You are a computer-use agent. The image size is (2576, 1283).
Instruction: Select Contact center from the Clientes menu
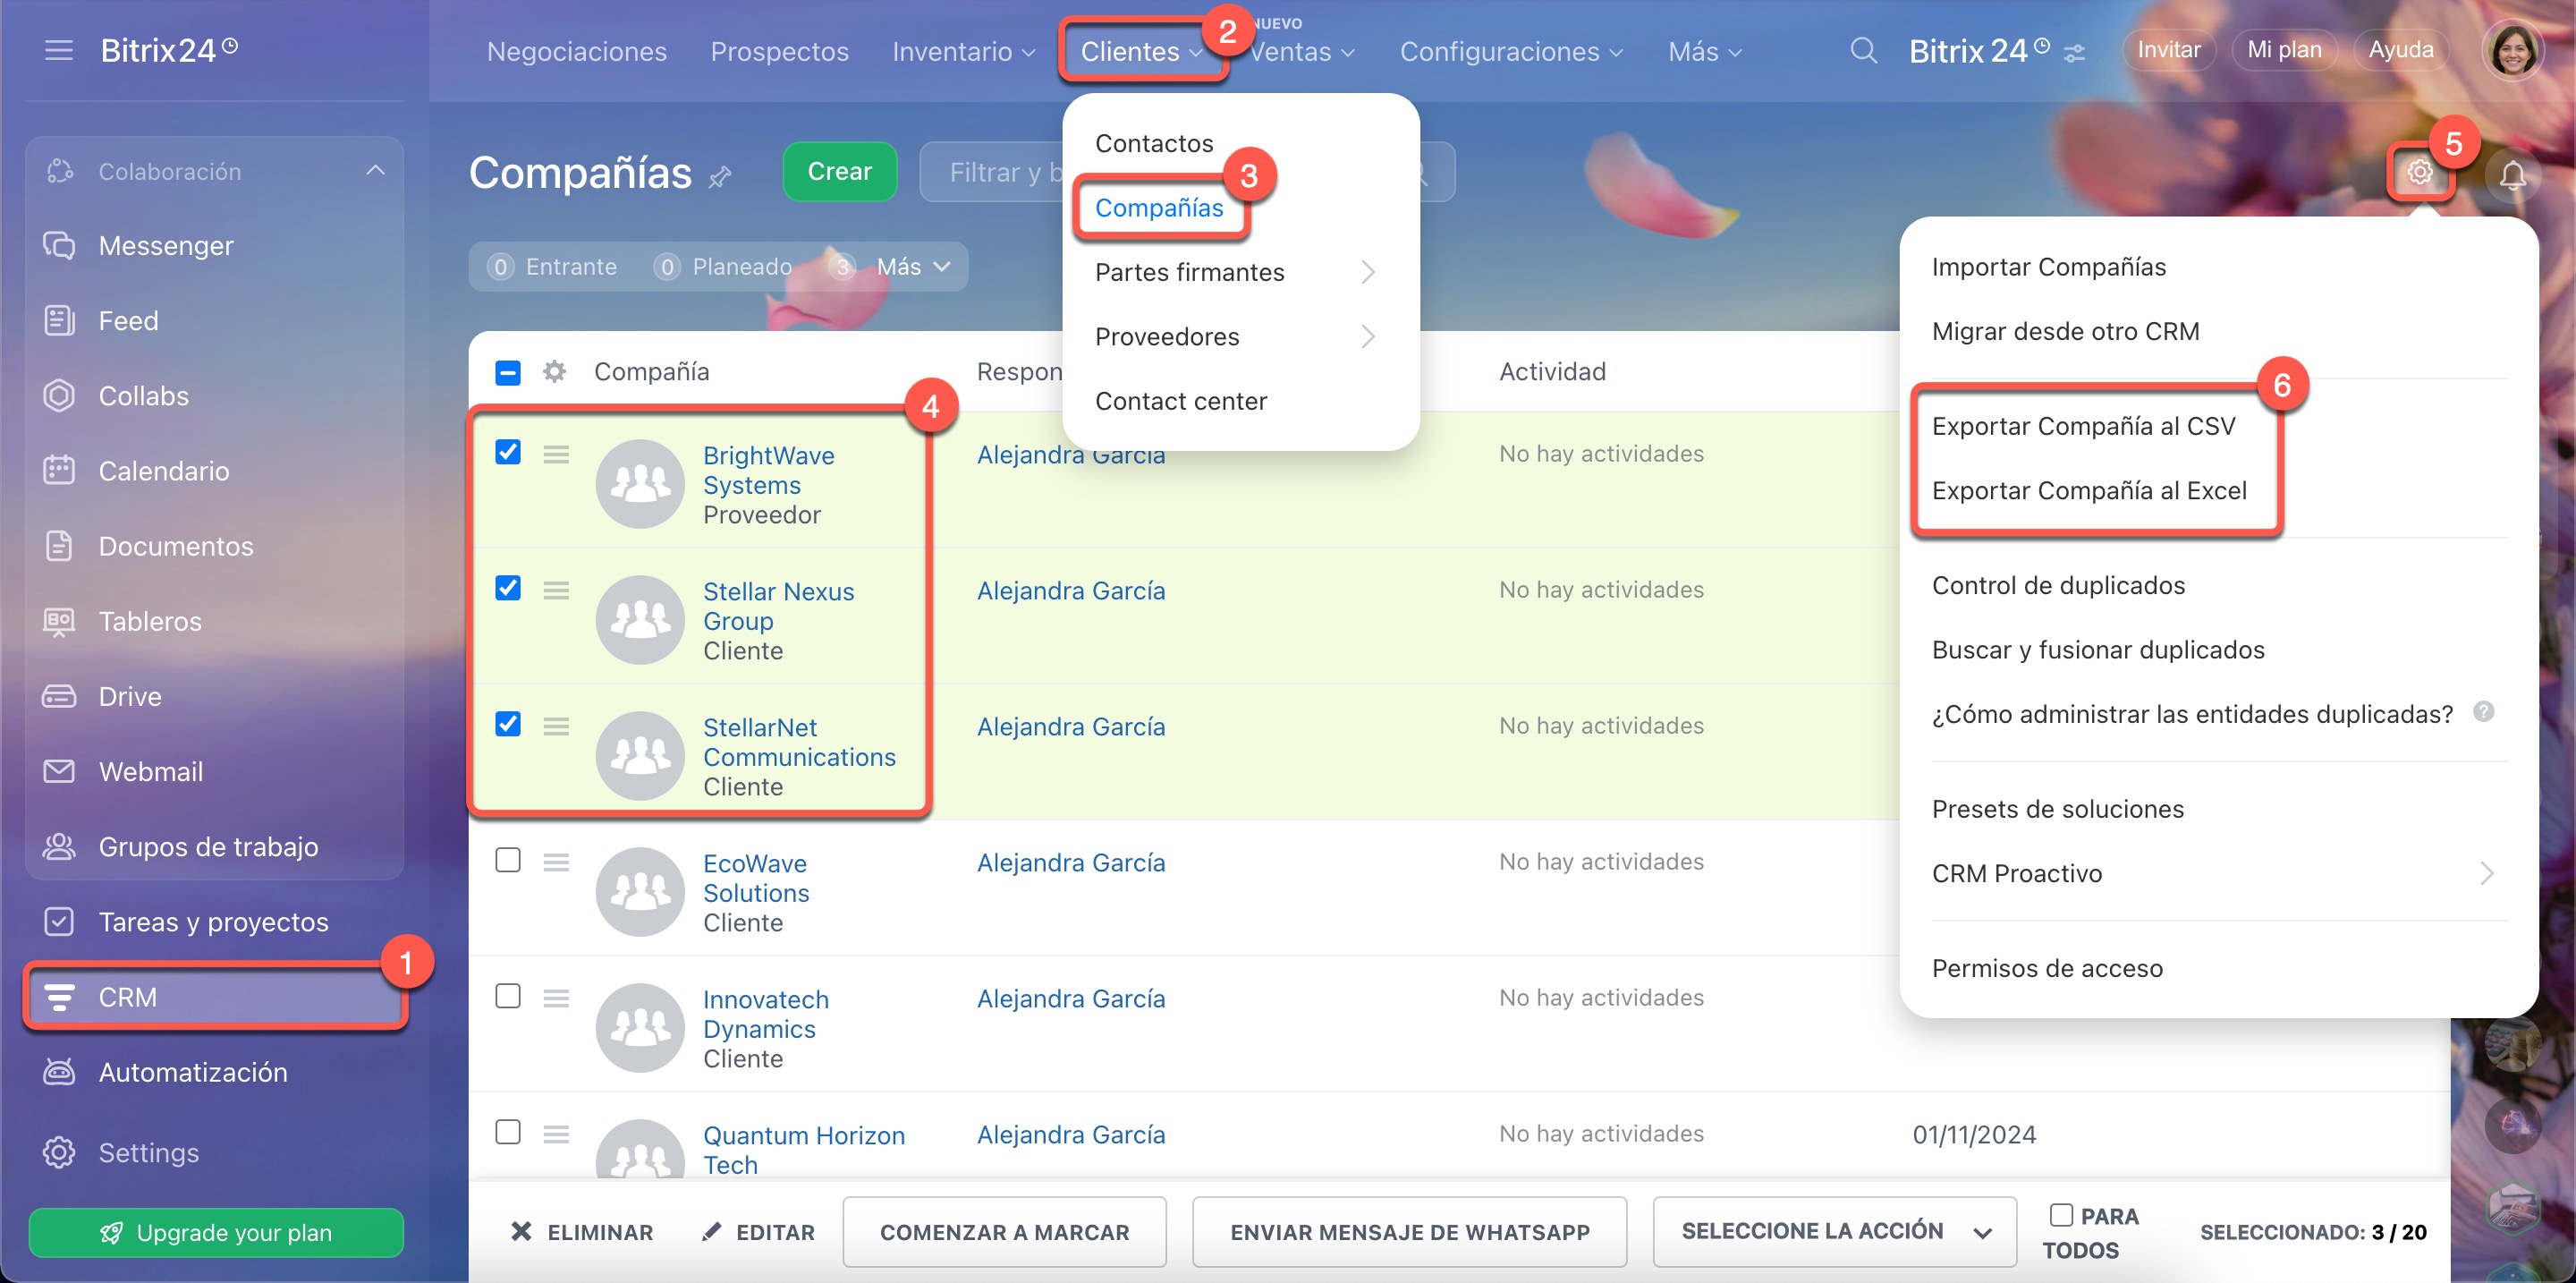(x=1180, y=401)
